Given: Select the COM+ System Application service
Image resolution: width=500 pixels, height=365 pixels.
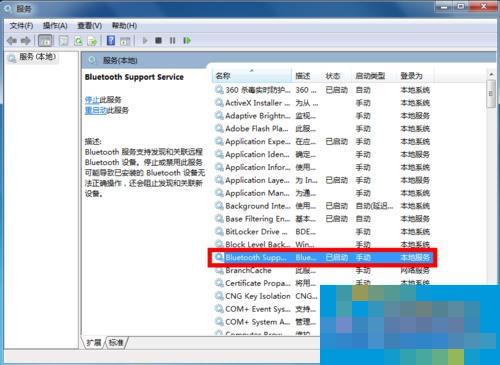Looking at the screenshot, I should (267, 322).
